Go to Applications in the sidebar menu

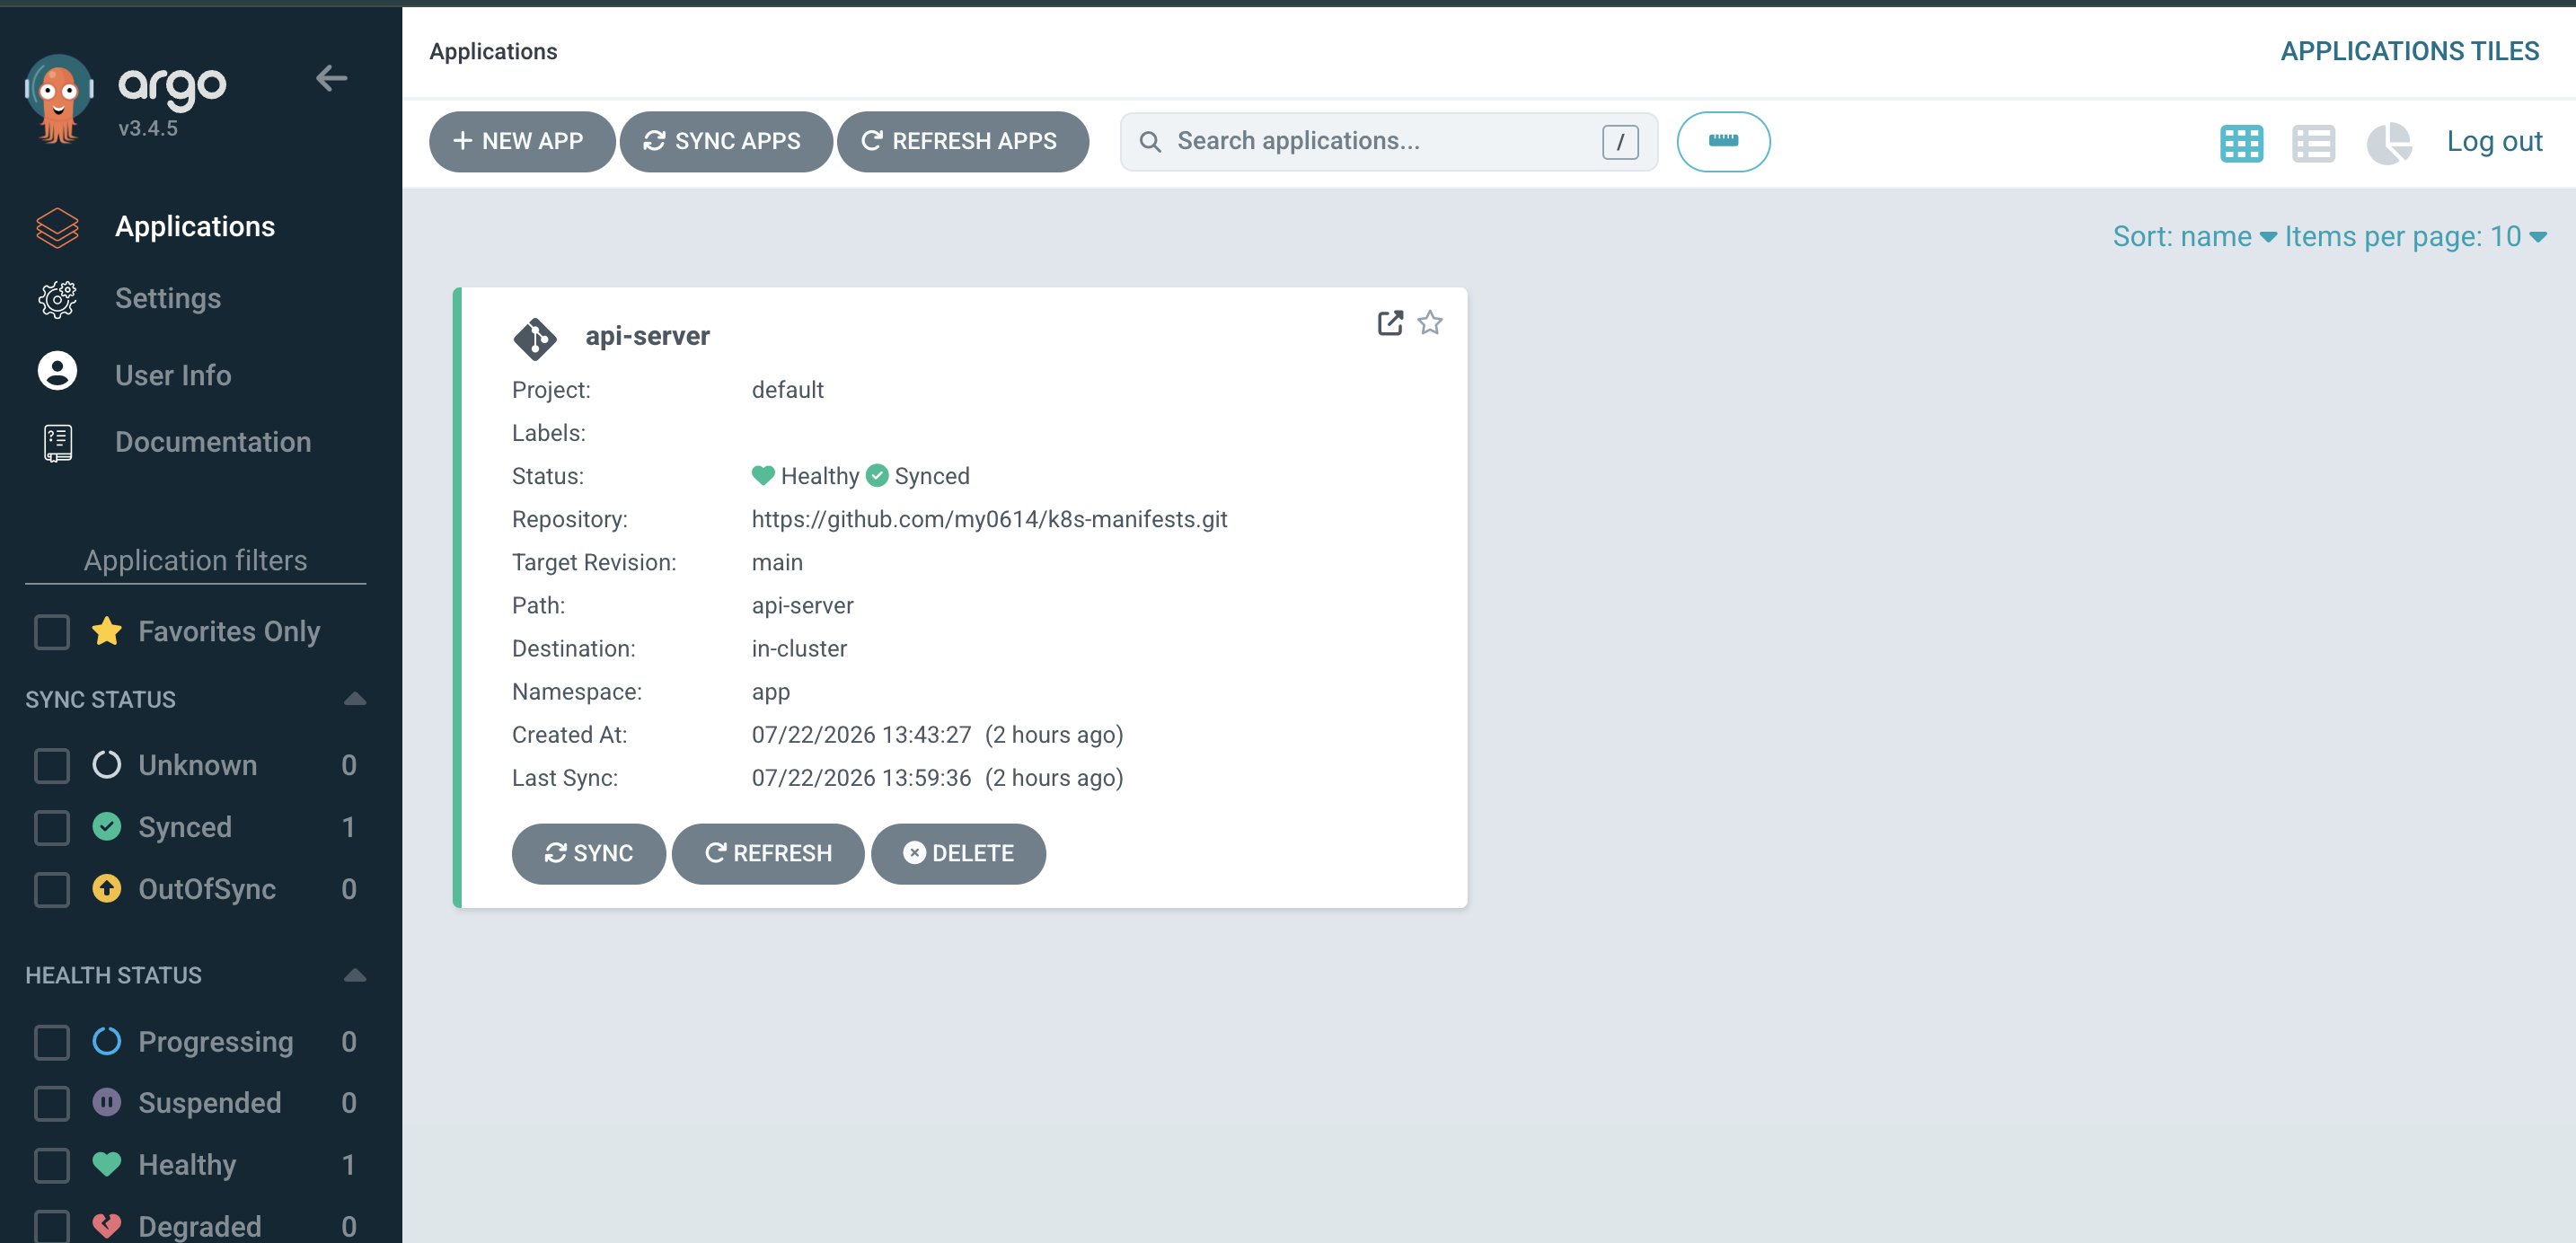pyautogui.click(x=195, y=227)
